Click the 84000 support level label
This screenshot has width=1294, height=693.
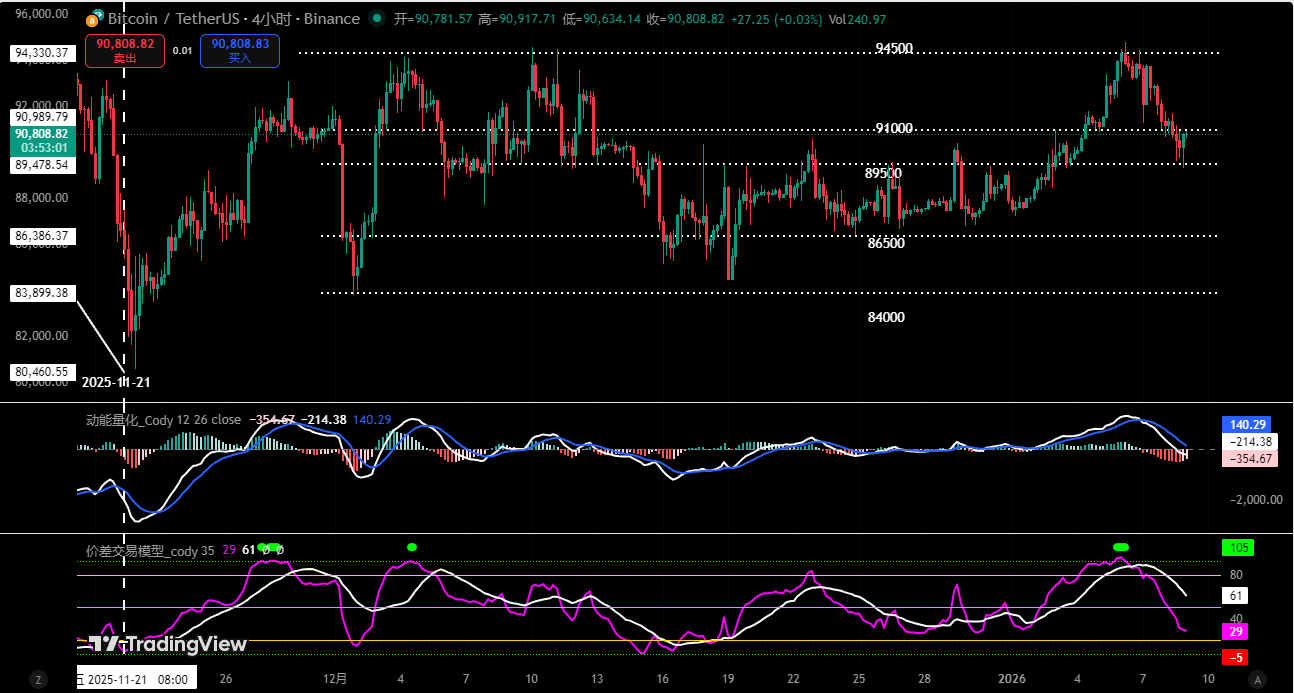886,317
